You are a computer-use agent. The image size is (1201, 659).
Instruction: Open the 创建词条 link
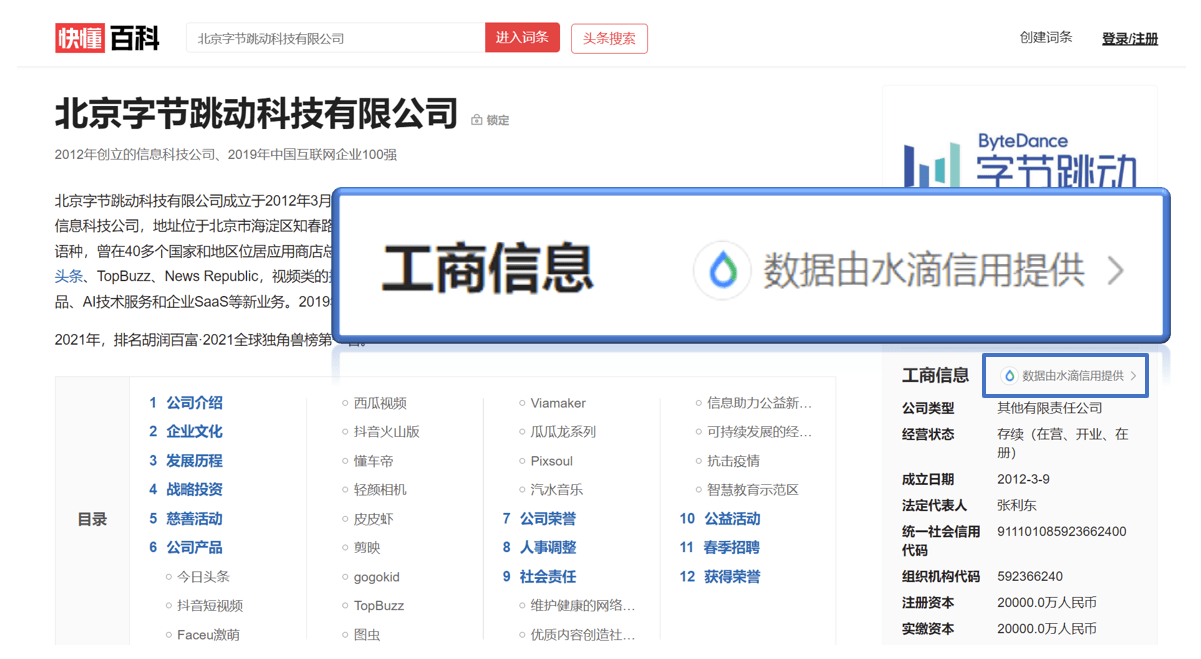point(1046,37)
